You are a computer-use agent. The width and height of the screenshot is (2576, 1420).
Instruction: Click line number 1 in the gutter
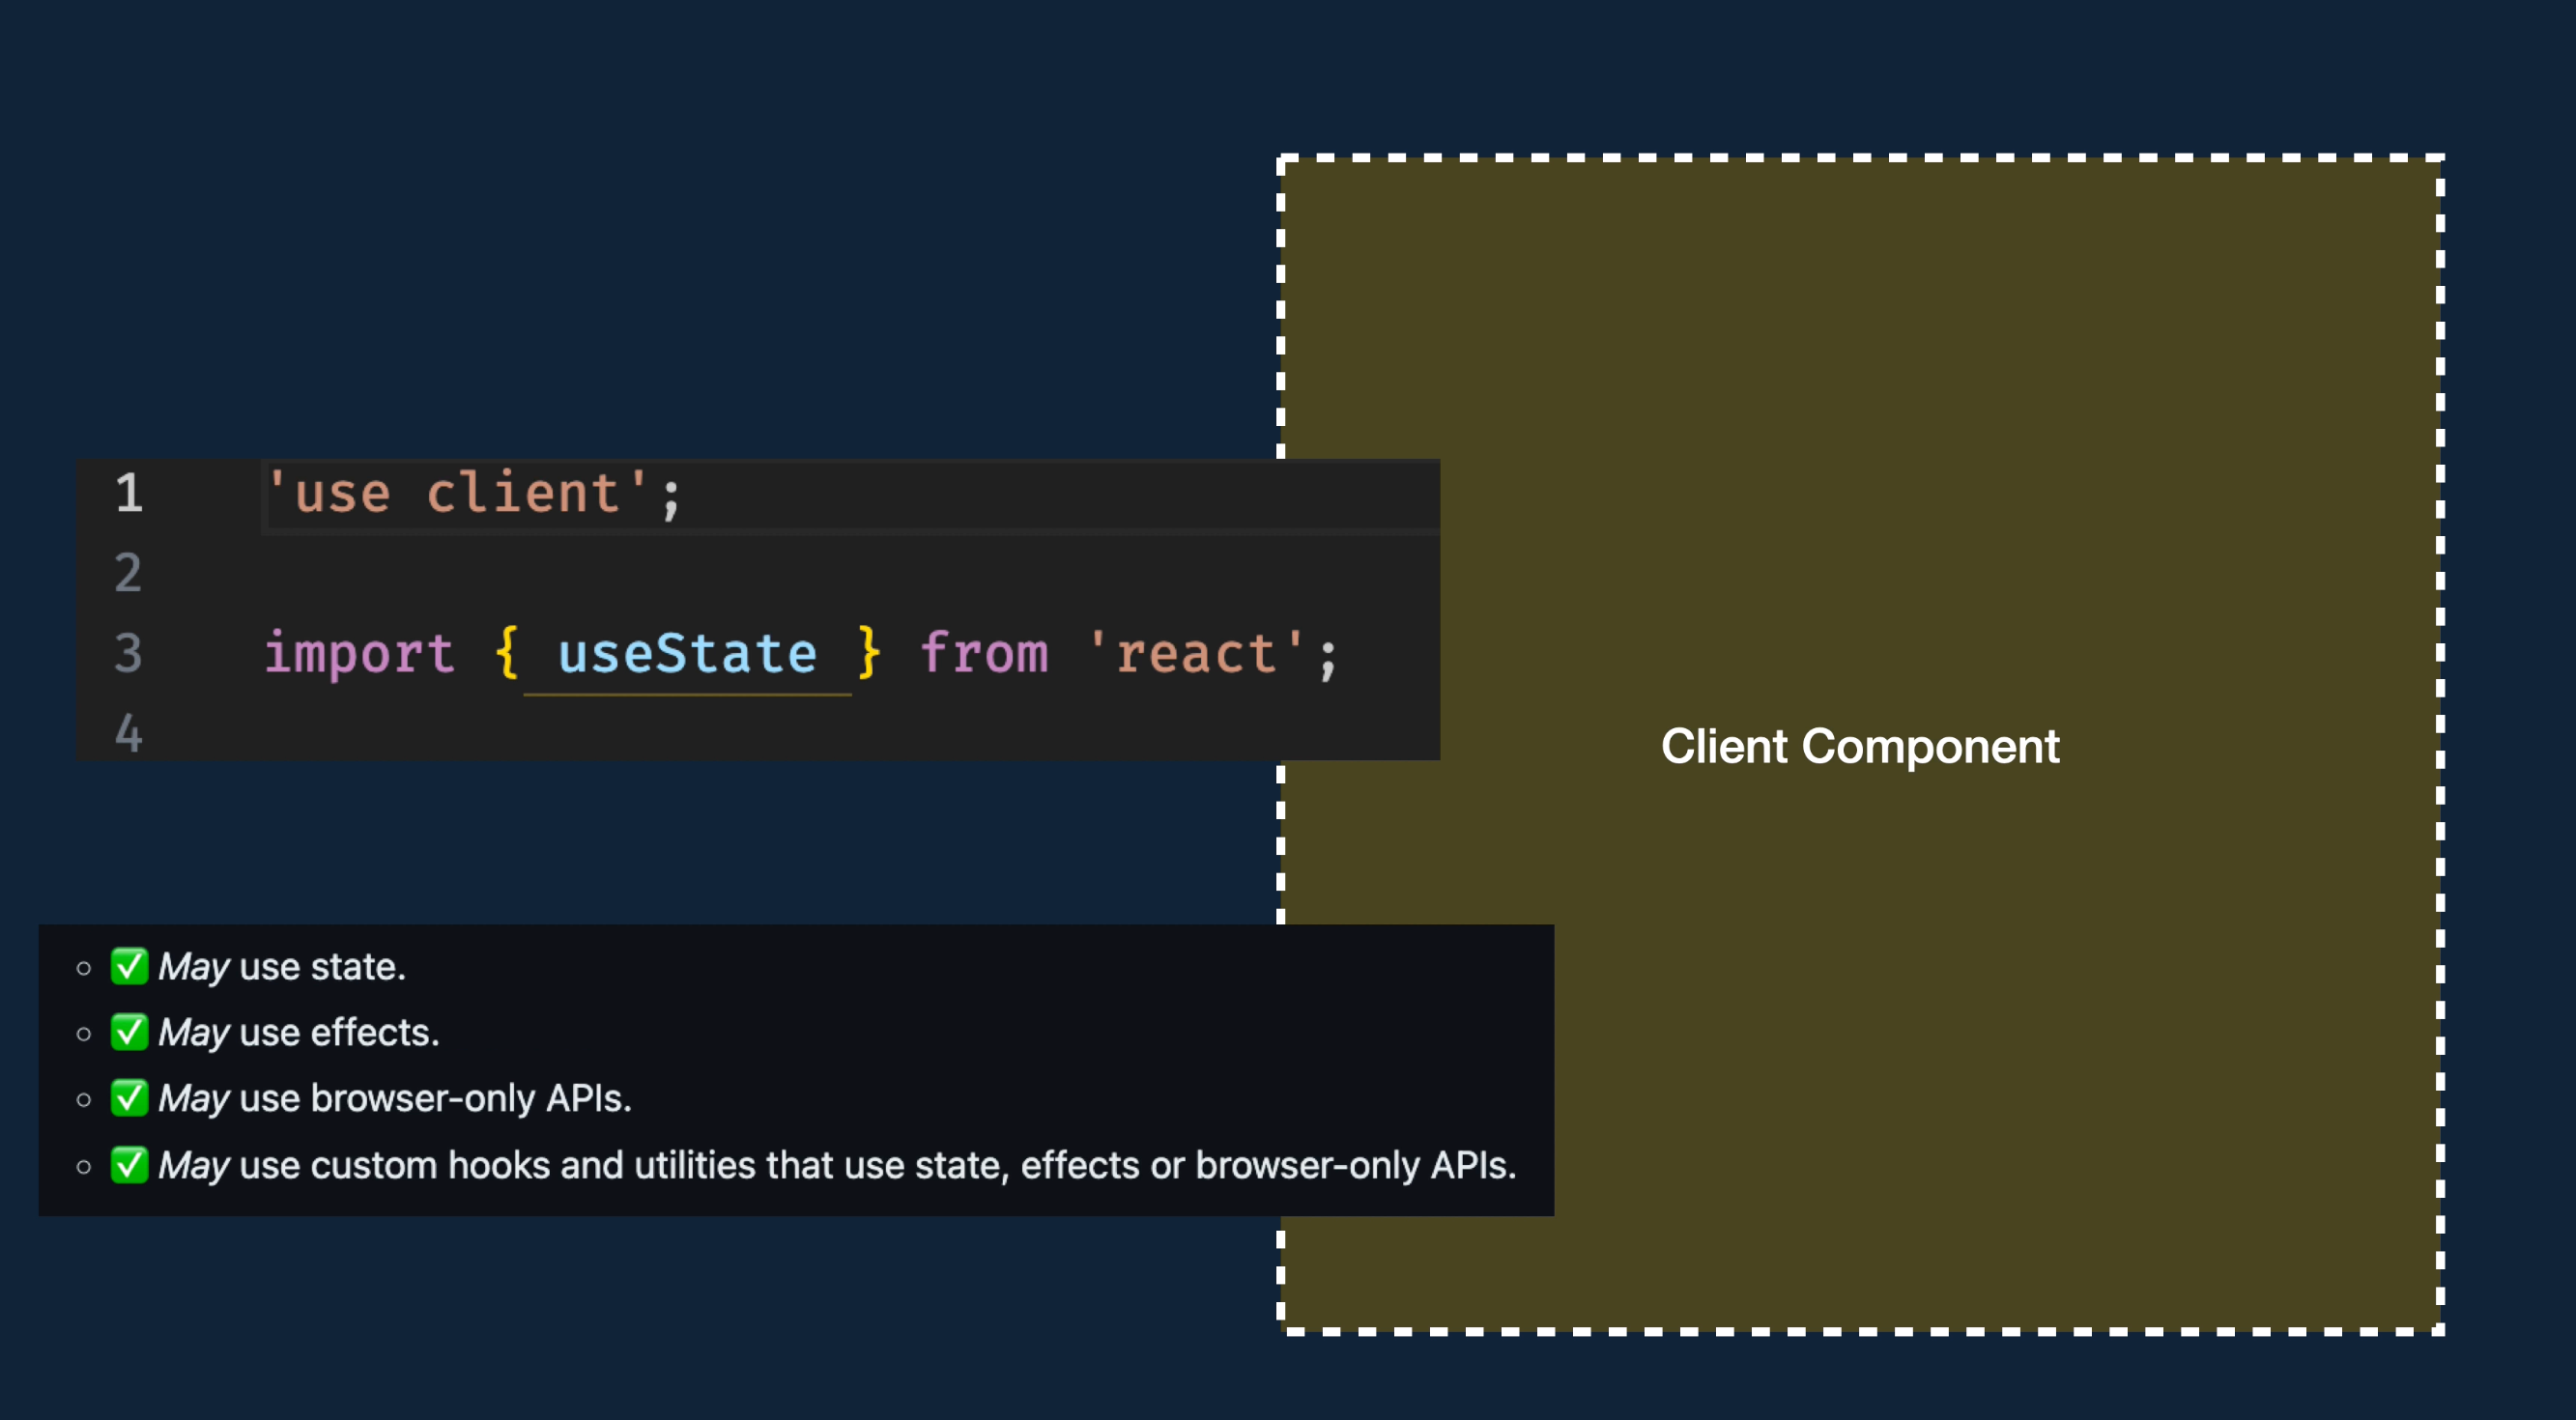pos(129,493)
